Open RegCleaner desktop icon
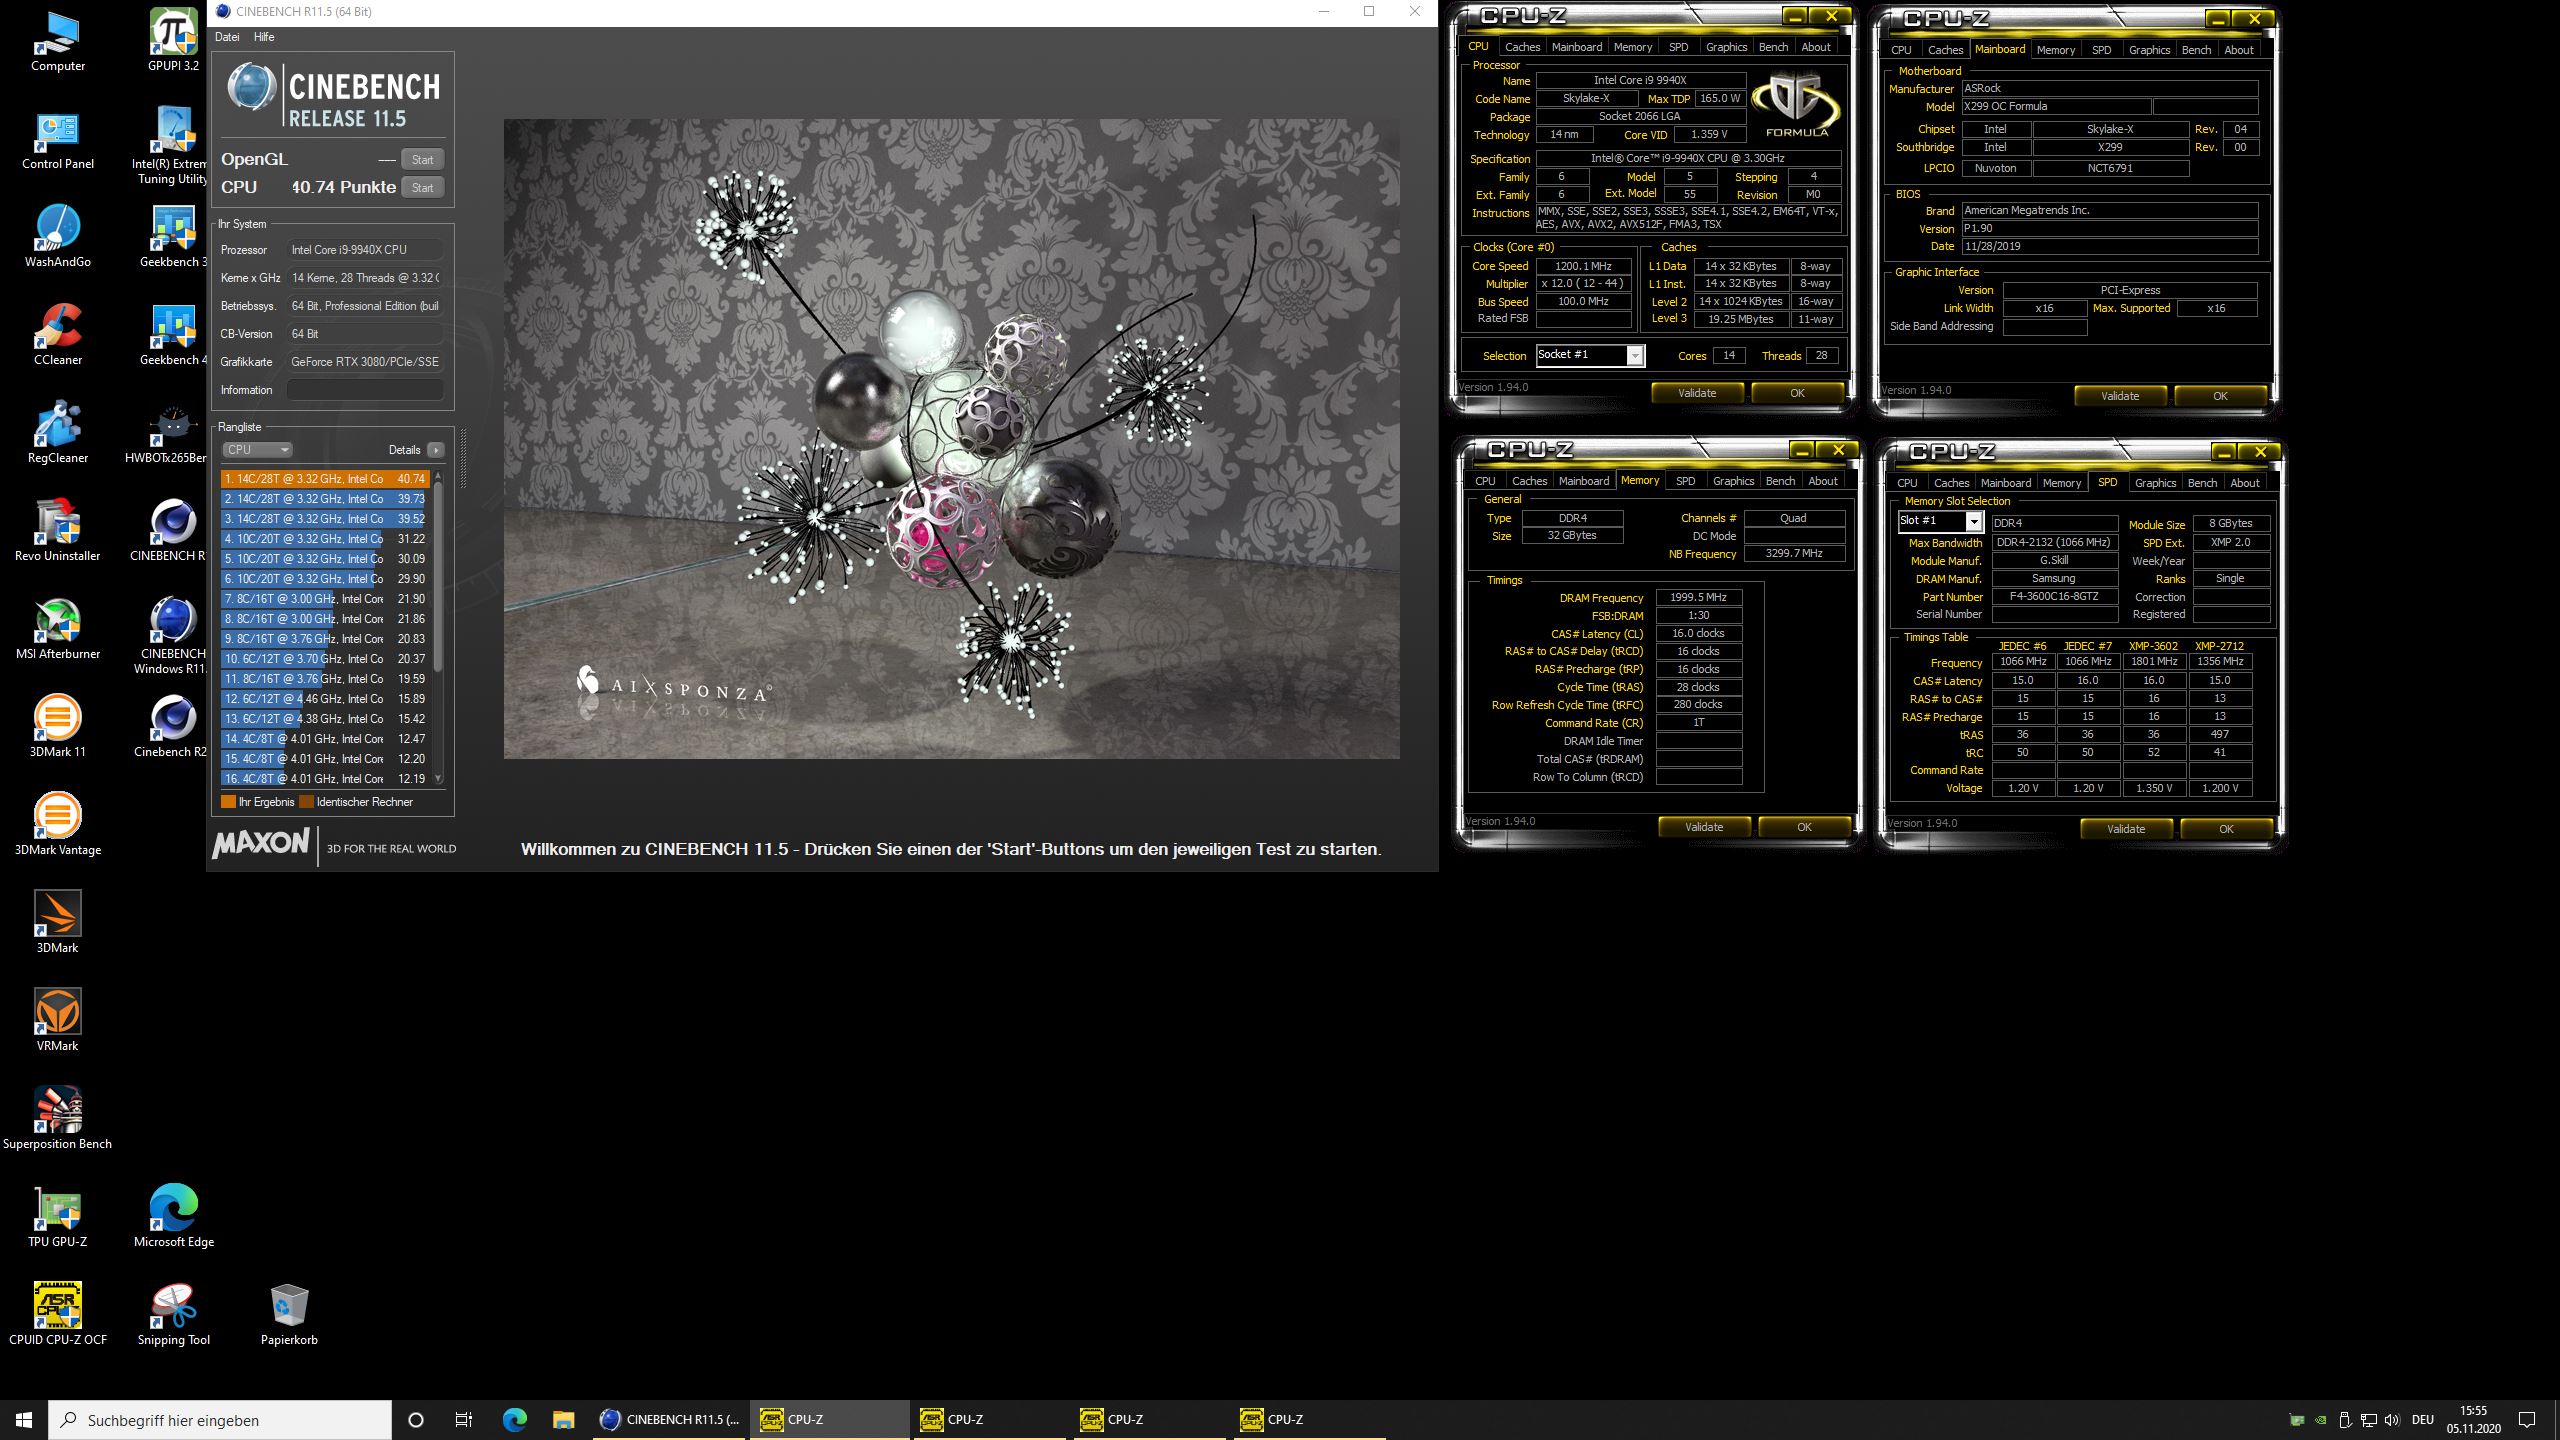The width and height of the screenshot is (2560, 1440). click(57, 434)
